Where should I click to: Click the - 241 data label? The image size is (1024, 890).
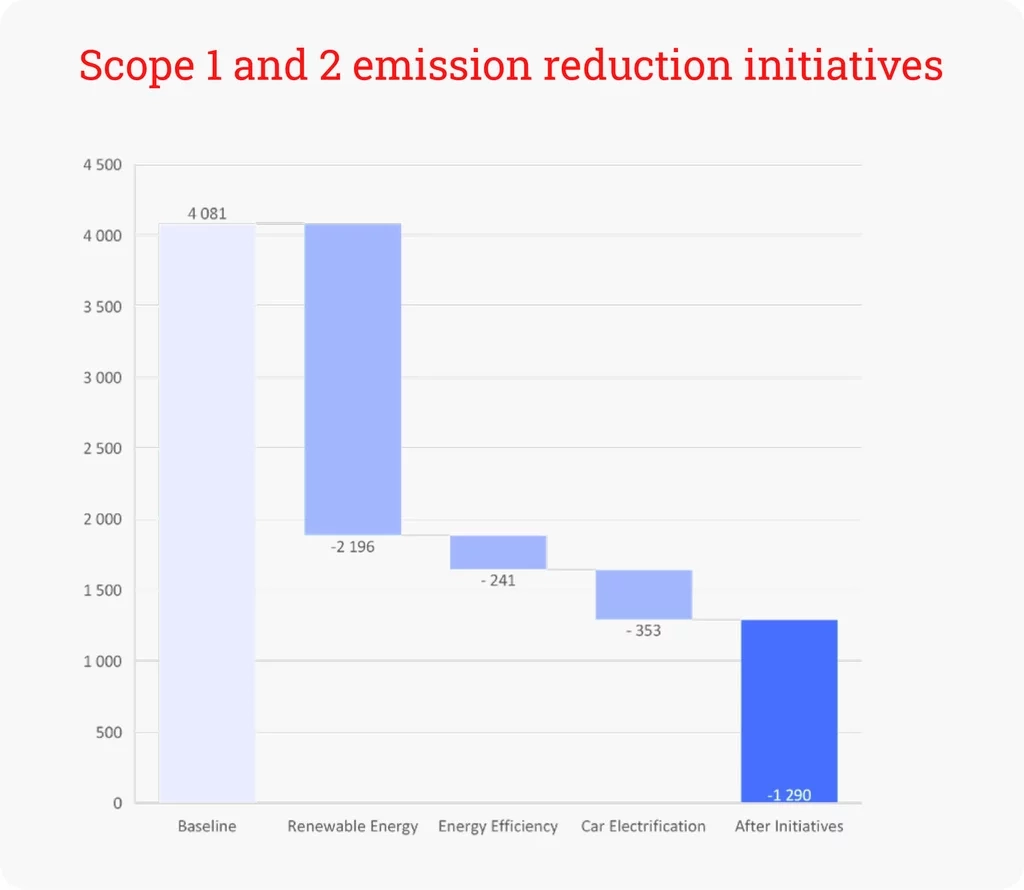point(497,580)
